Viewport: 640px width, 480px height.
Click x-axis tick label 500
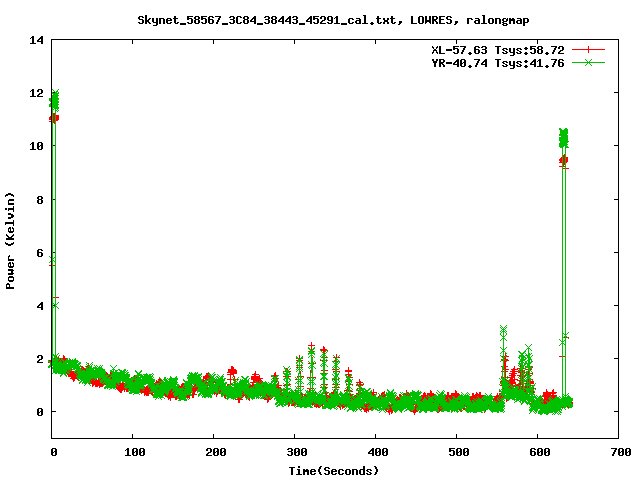458,452
